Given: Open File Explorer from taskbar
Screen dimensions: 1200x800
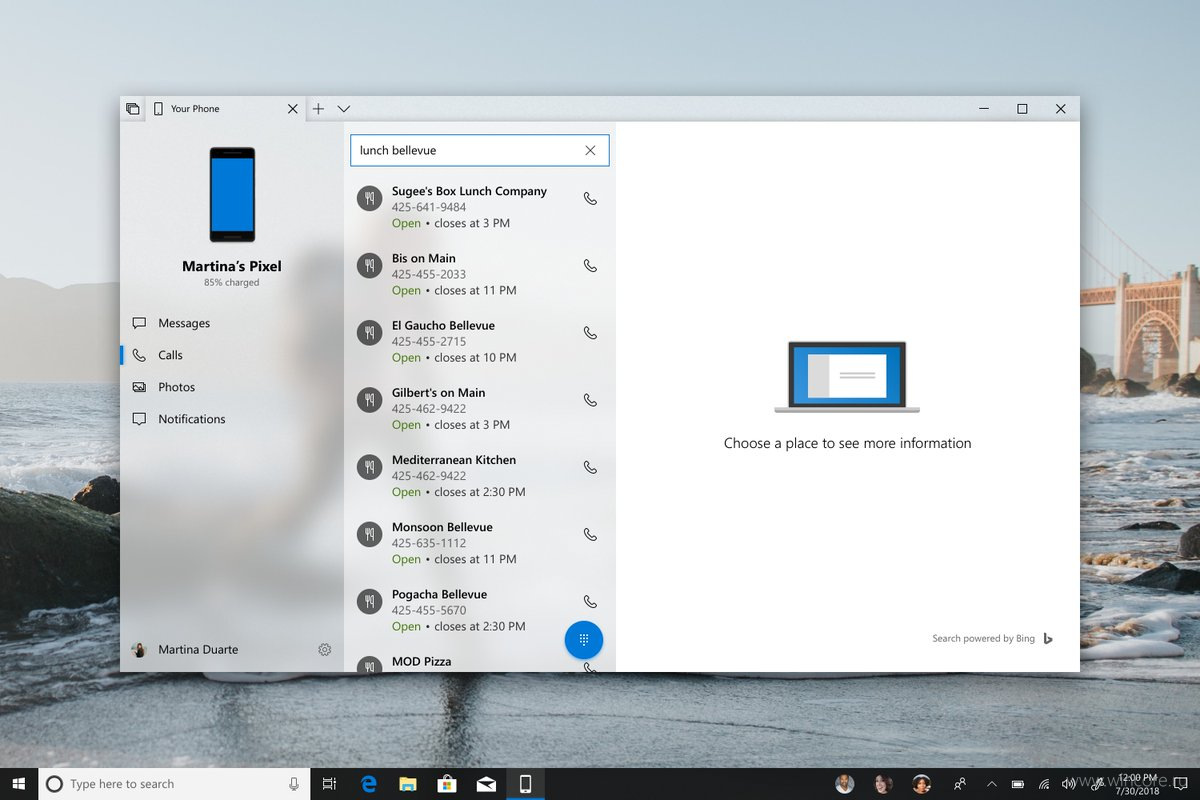Looking at the screenshot, I should coord(408,784).
